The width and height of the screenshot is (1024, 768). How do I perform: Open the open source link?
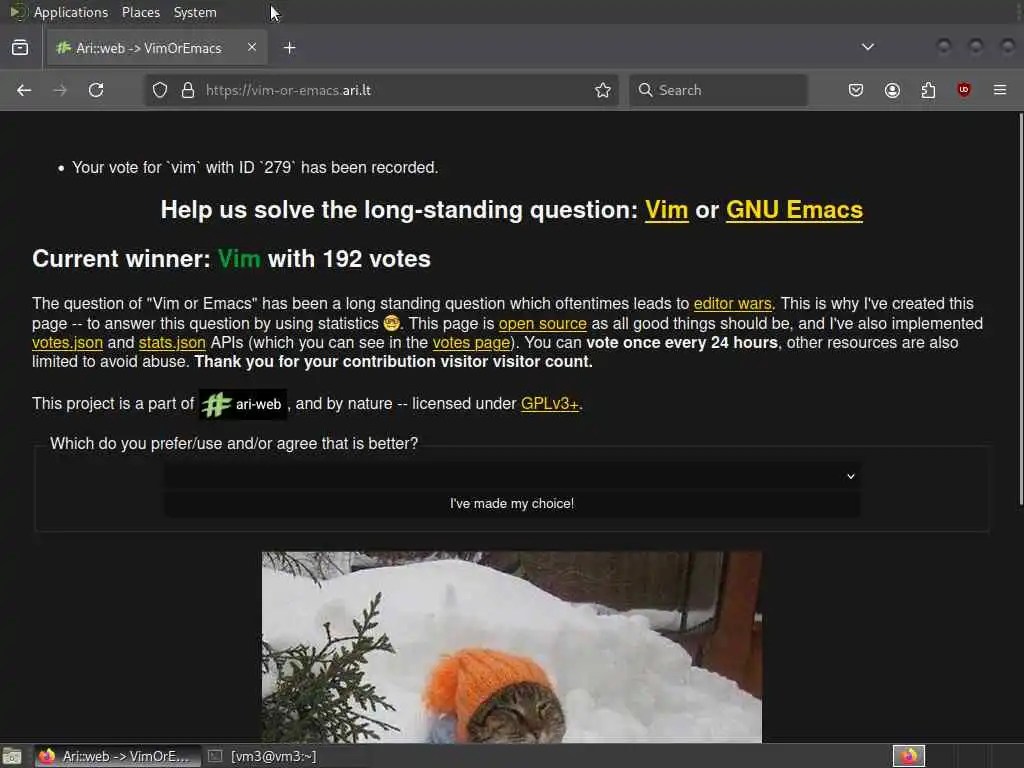click(543, 323)
